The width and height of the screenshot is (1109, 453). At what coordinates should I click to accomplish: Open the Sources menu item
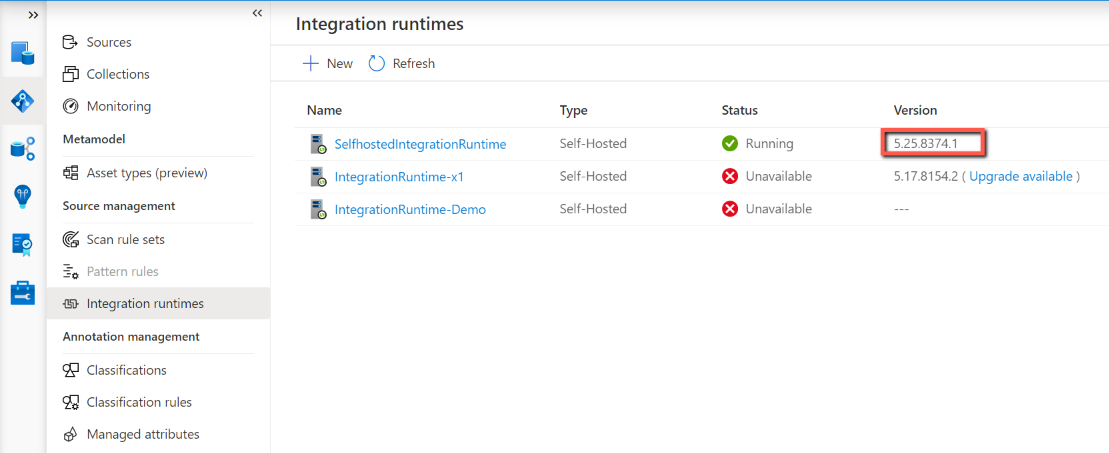pos(109,42)
